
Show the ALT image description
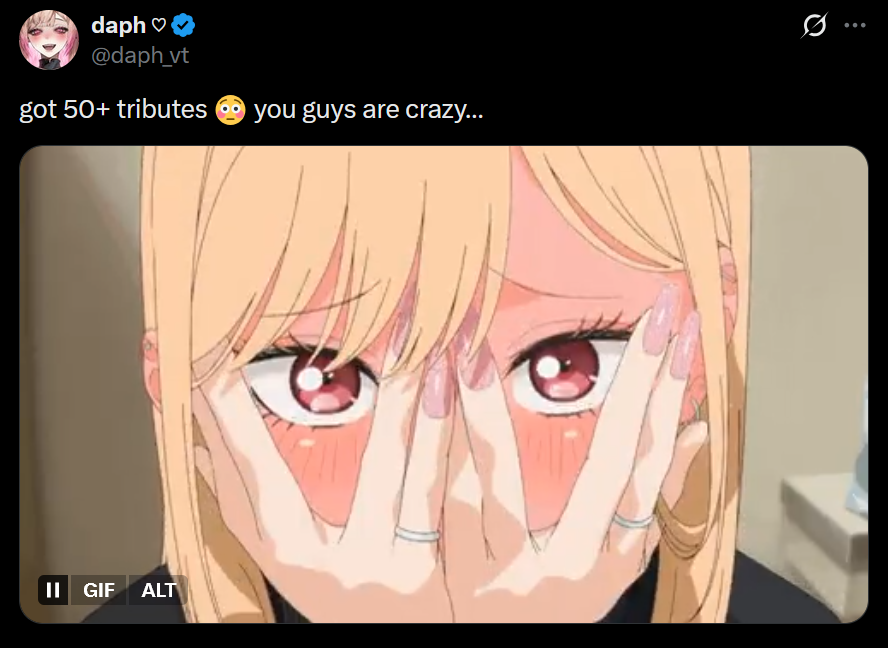pyautogui.click(x=158, y=590)
